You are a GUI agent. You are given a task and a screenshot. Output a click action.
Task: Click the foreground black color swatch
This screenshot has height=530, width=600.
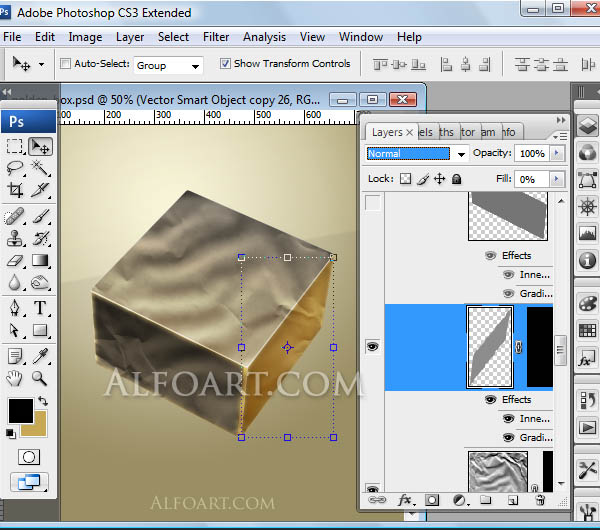pyautogui.click(x=19, y=409)
